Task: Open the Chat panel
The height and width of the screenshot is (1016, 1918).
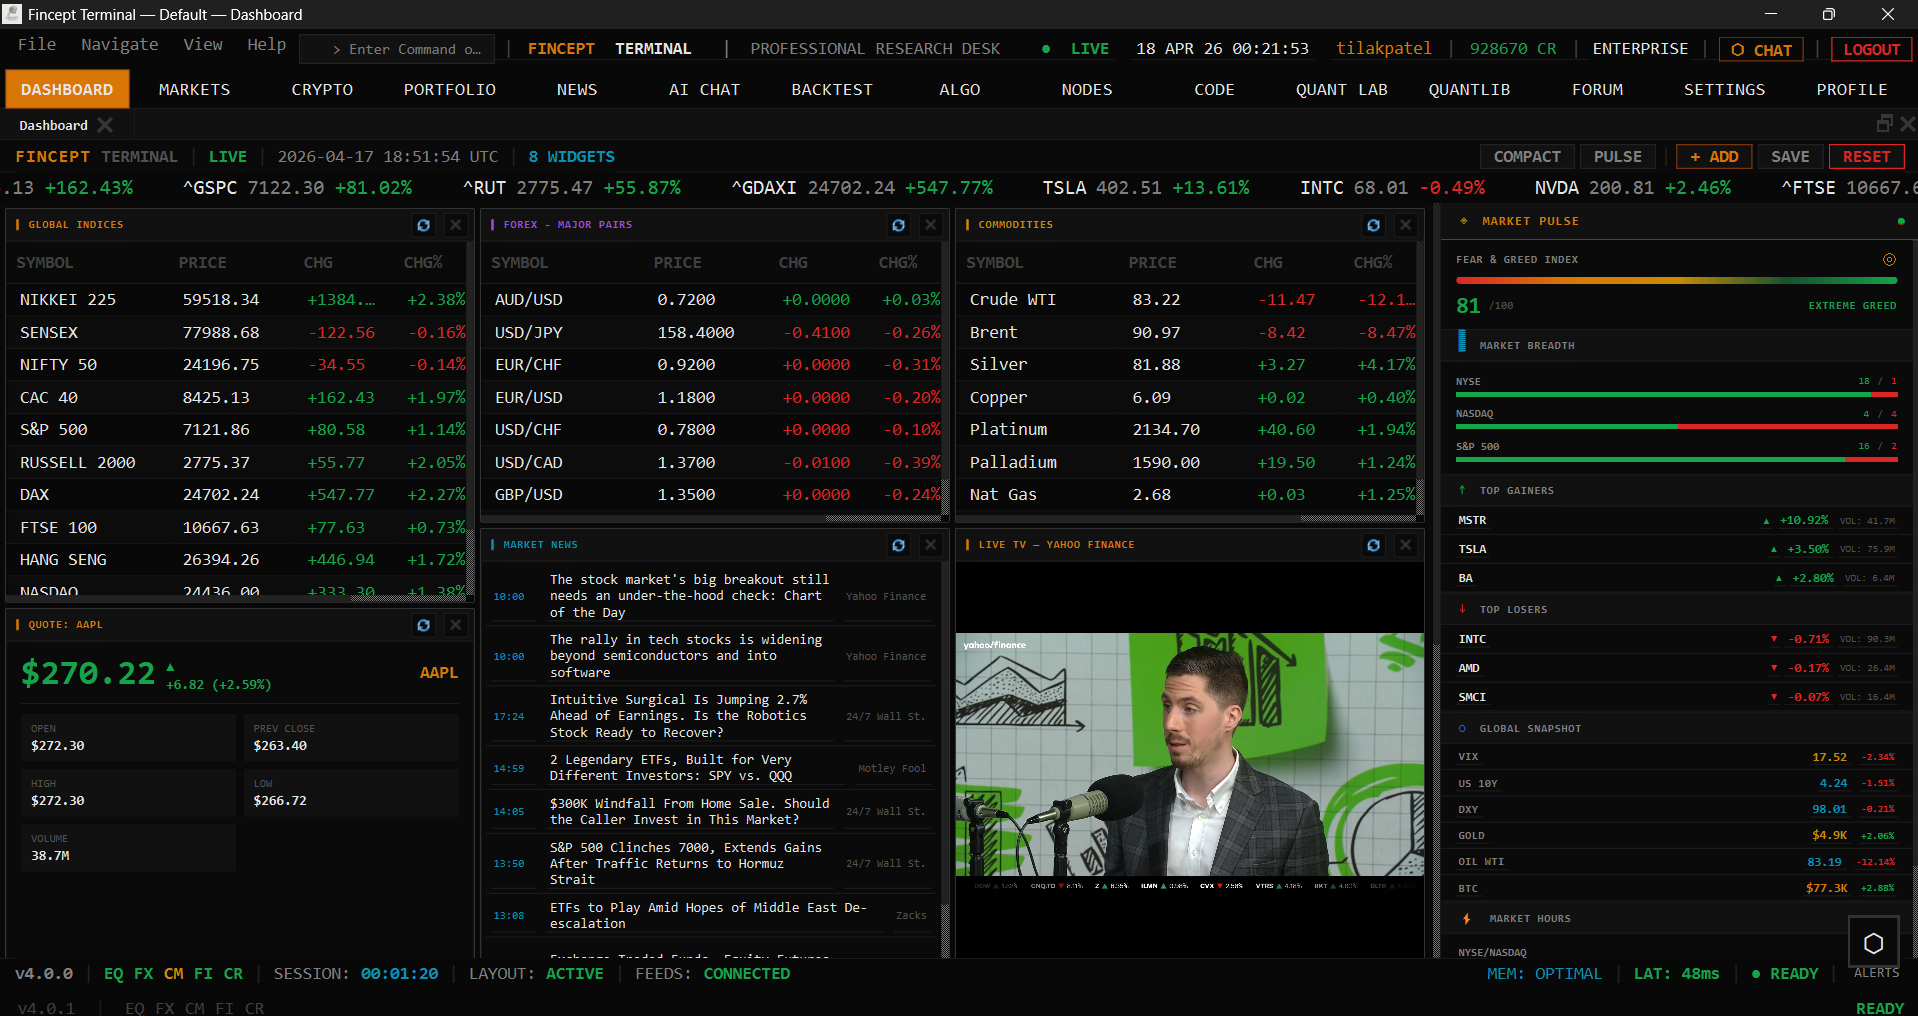Action: (1760, 48)
